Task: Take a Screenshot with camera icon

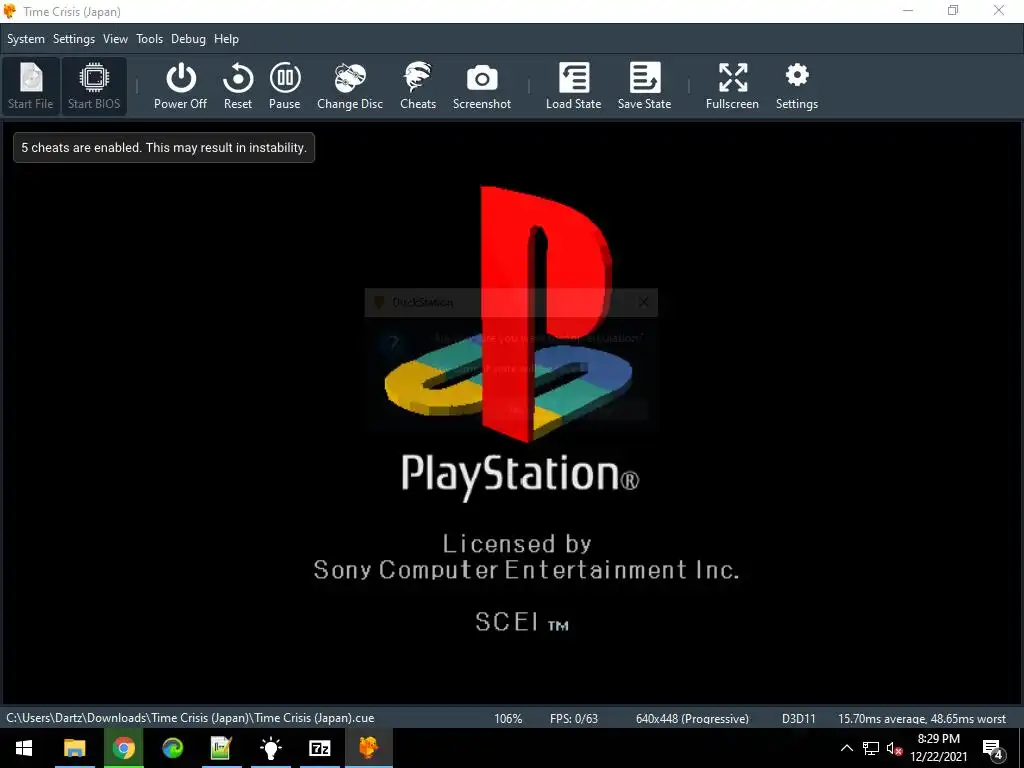Action: coord(482,86)
